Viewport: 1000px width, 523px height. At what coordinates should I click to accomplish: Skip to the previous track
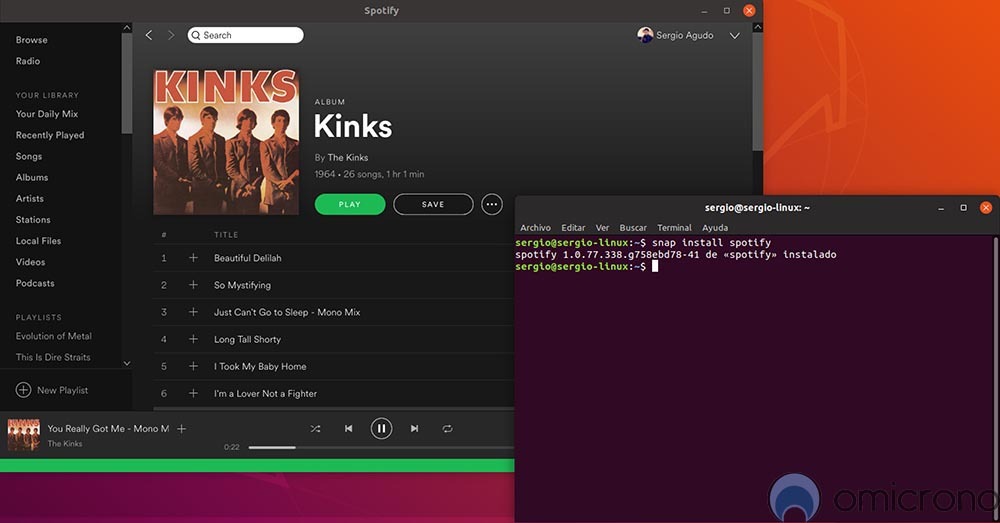pos(348,429)
